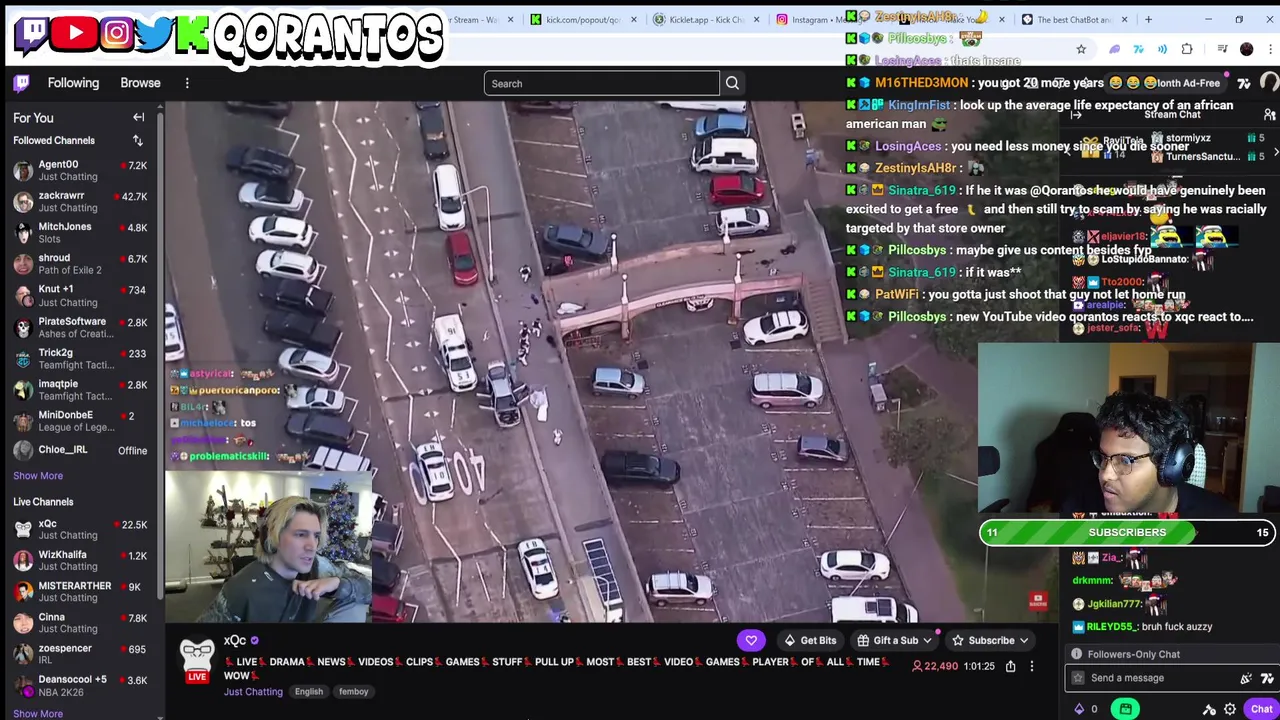Open the Subscribe dropdown

coord(989,640)
